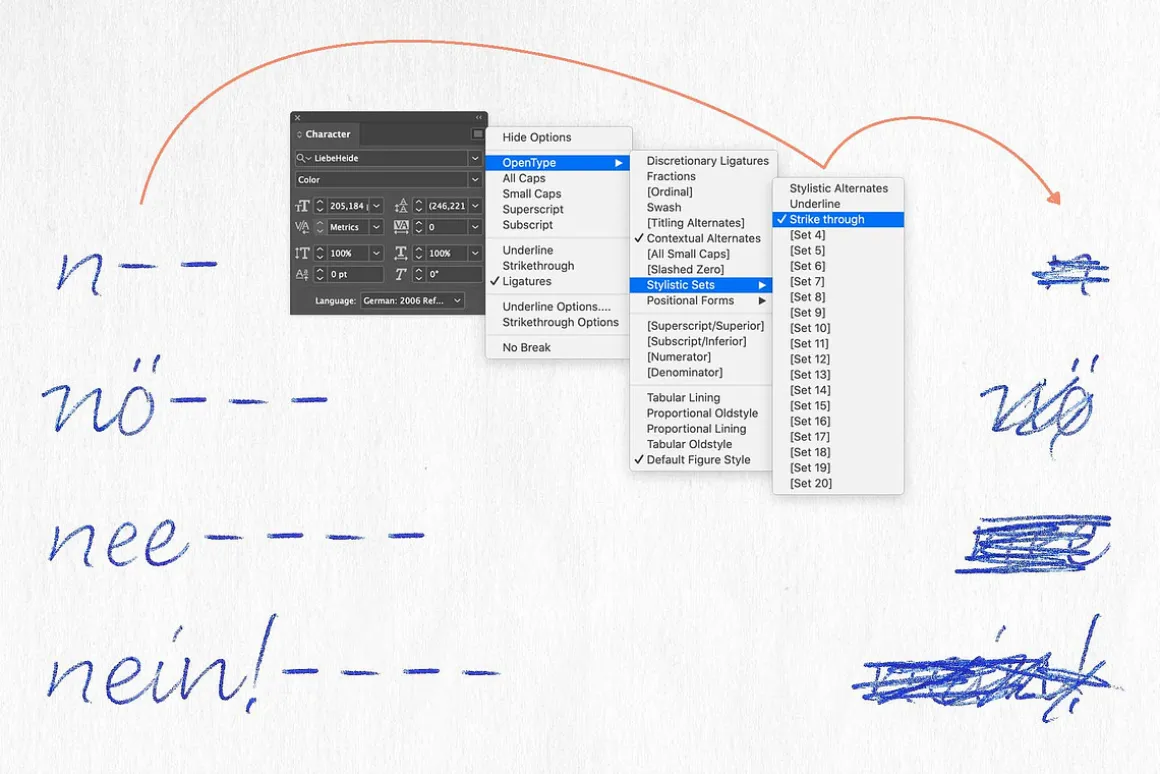1160x774 pixels.
Task: Open the LiebeHeide font family dropdown
Action: pos(475,158)
